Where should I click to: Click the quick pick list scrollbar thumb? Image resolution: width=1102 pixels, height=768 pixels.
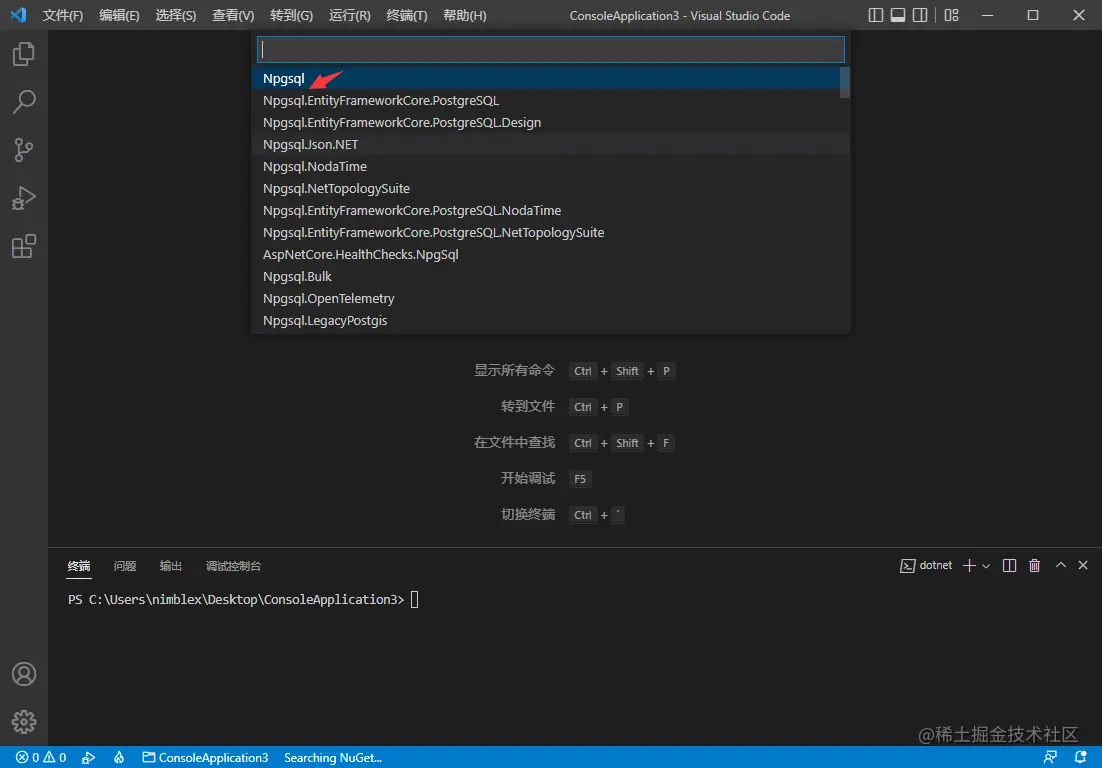click(x=845, y=82)
